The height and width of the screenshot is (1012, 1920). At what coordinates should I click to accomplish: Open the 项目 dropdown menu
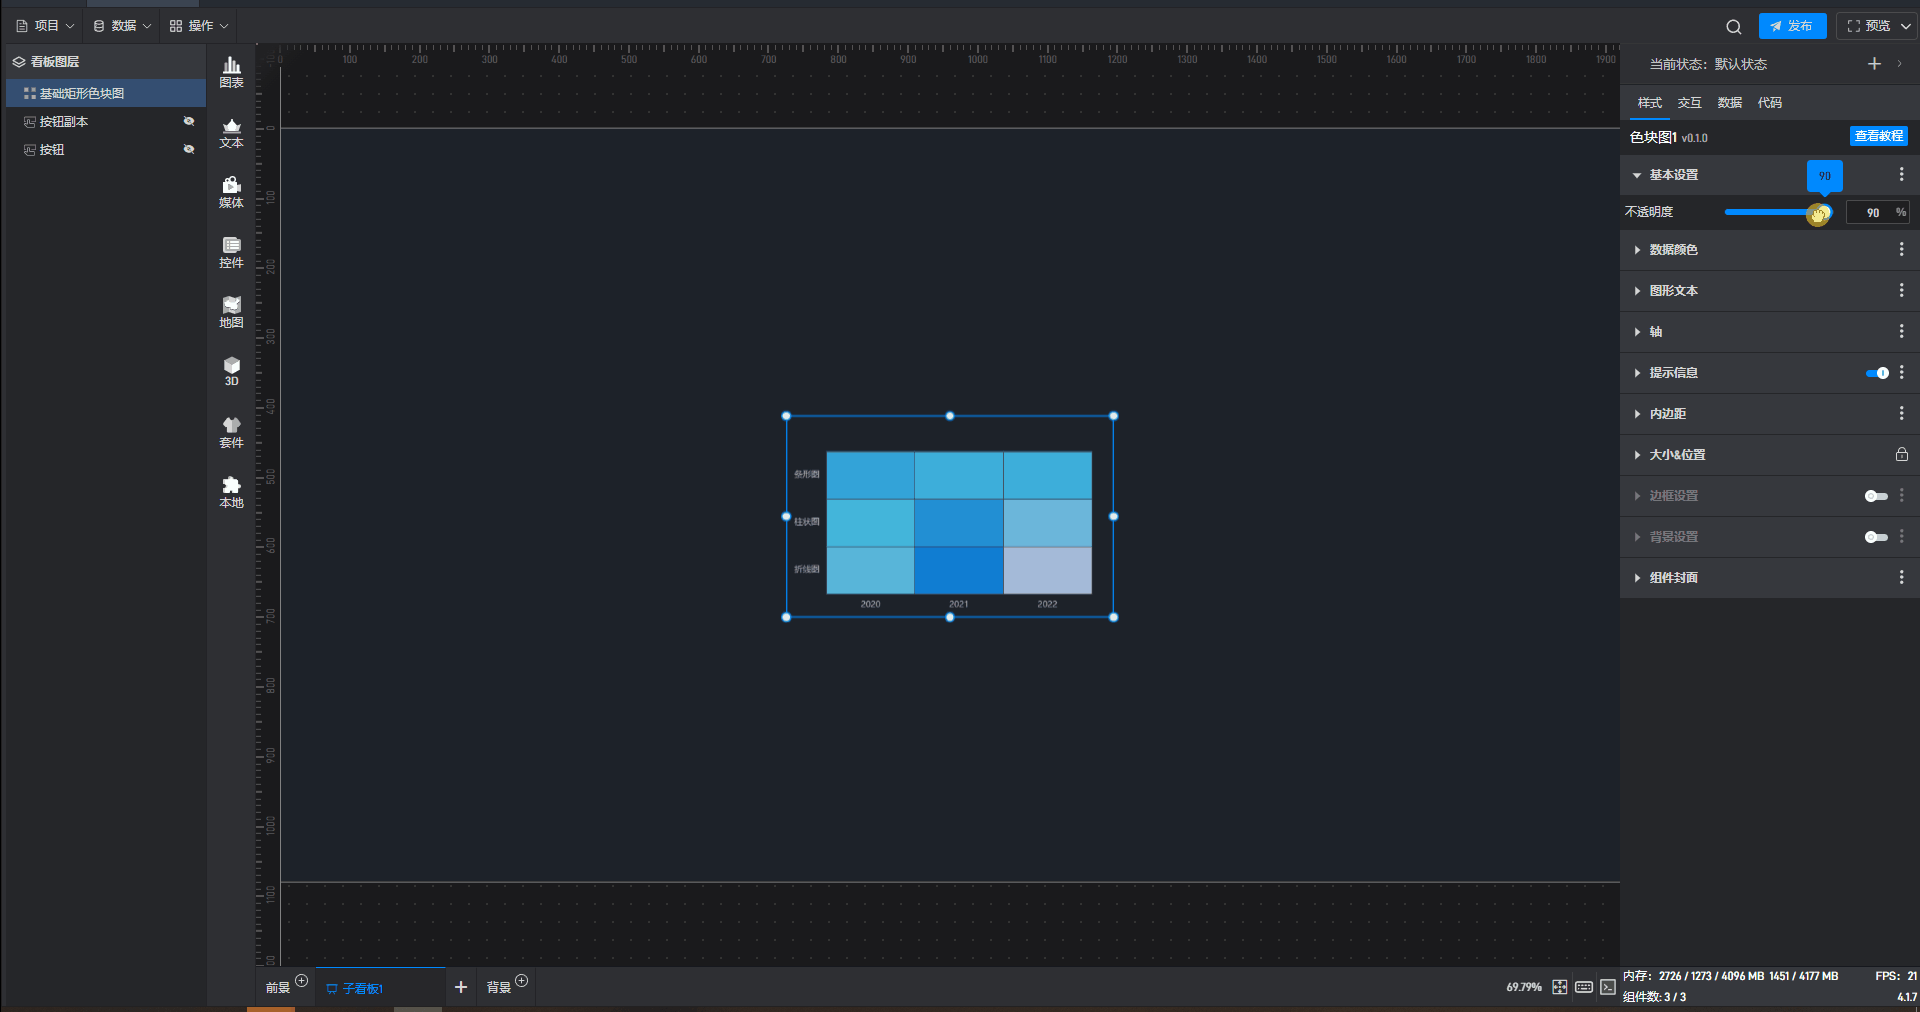[46, 26]
